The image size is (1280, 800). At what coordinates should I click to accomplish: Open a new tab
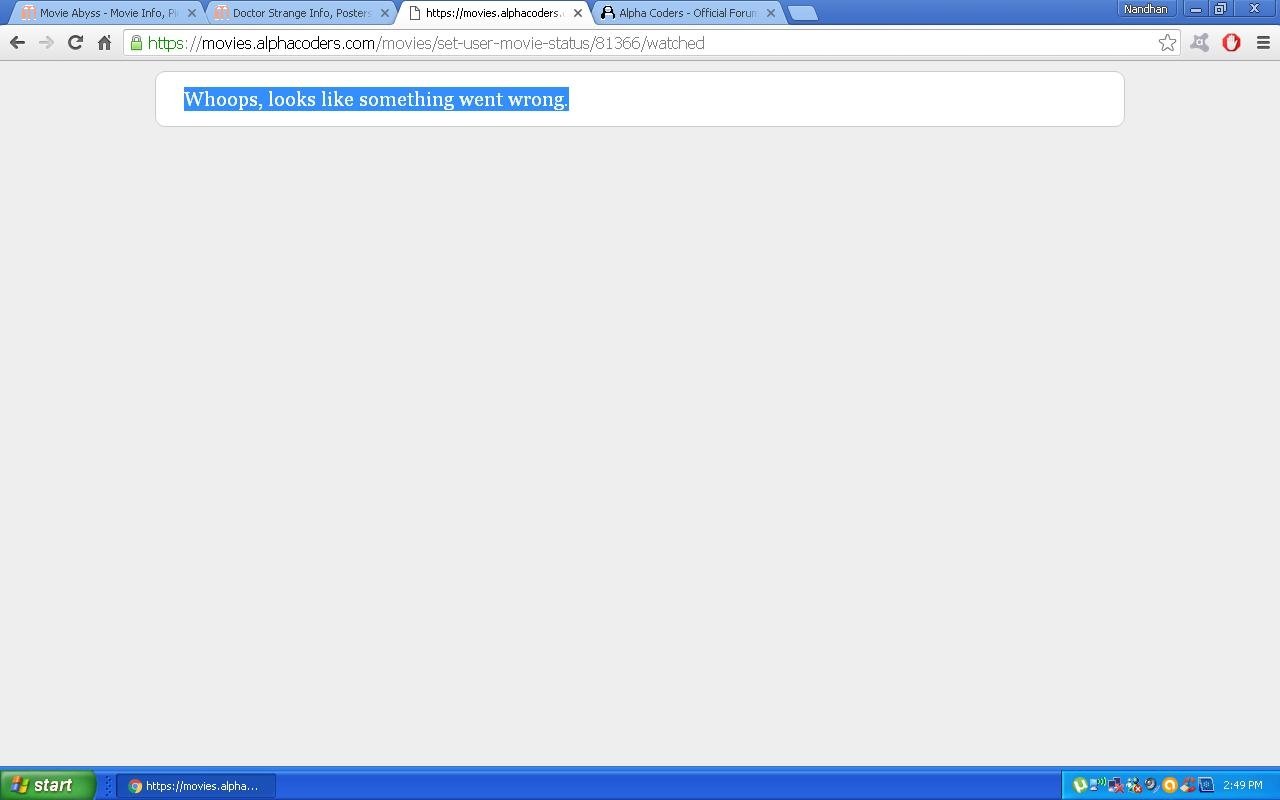pos(802,13)
